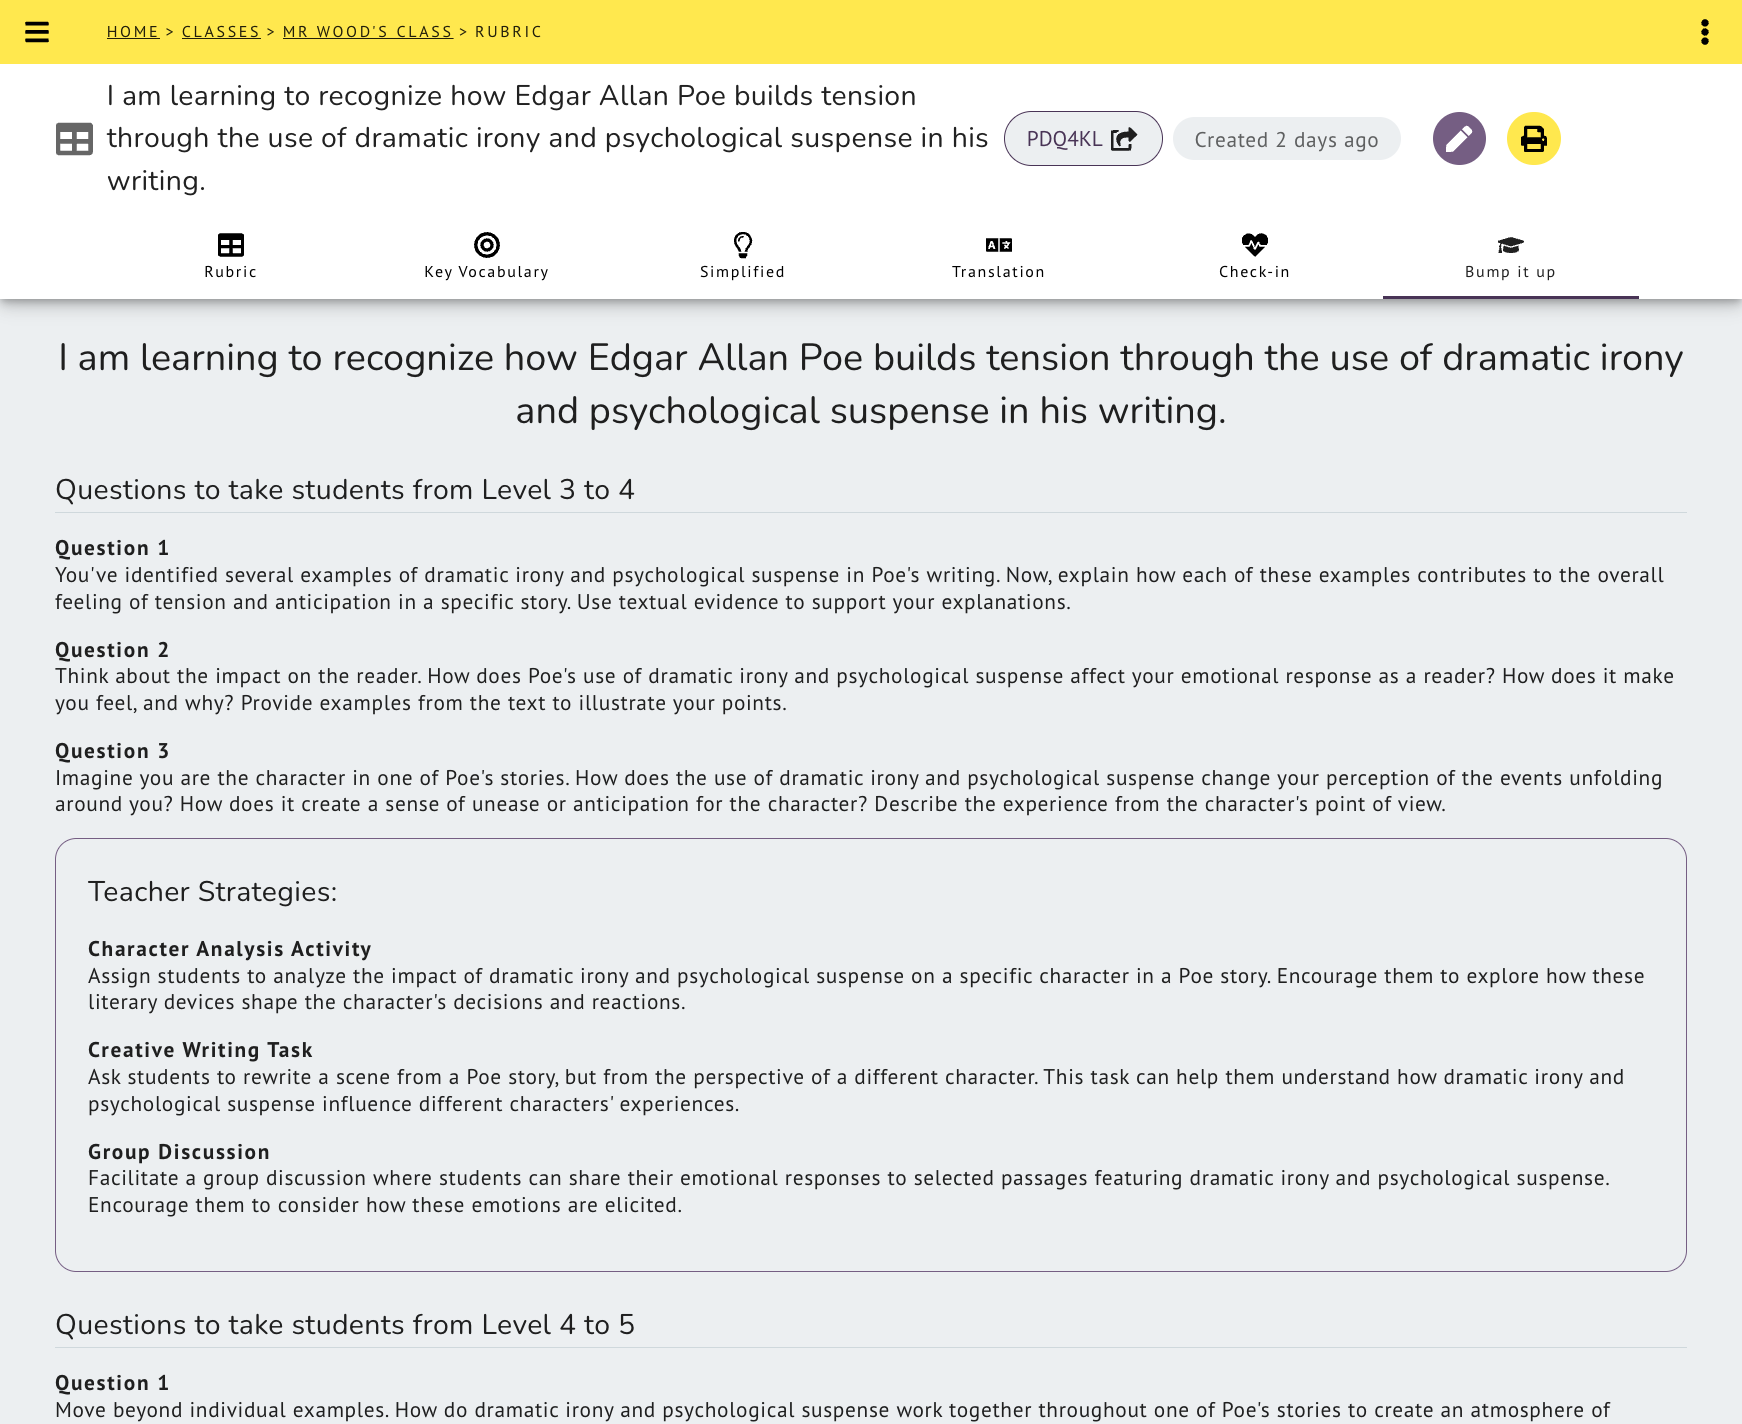1742x1424 pixels.
Task: Go to the Translation tab label
Action: point(999,272)
